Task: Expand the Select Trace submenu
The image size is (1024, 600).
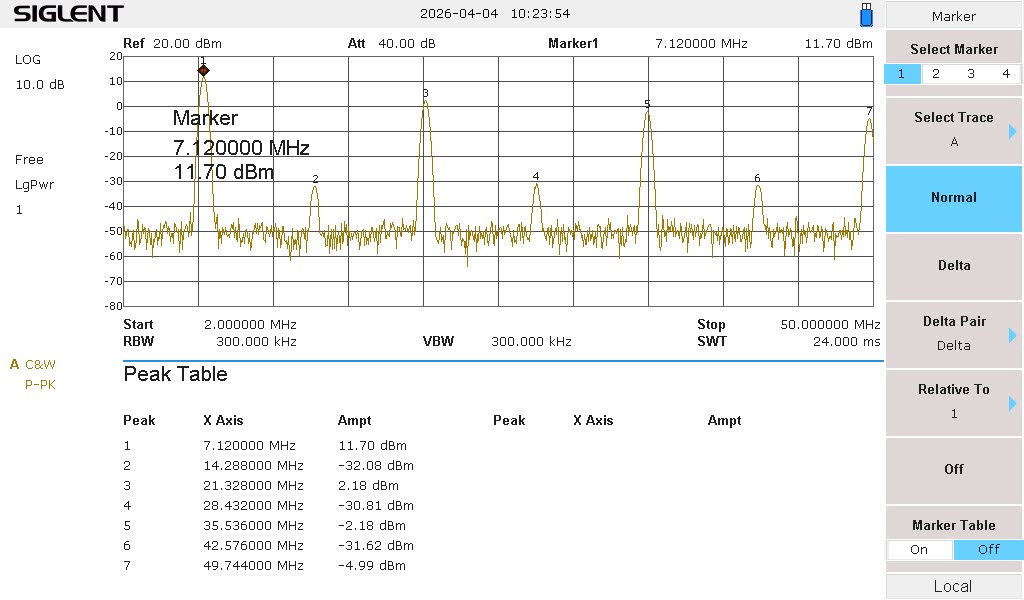Action: click(x=1012, y=132)
